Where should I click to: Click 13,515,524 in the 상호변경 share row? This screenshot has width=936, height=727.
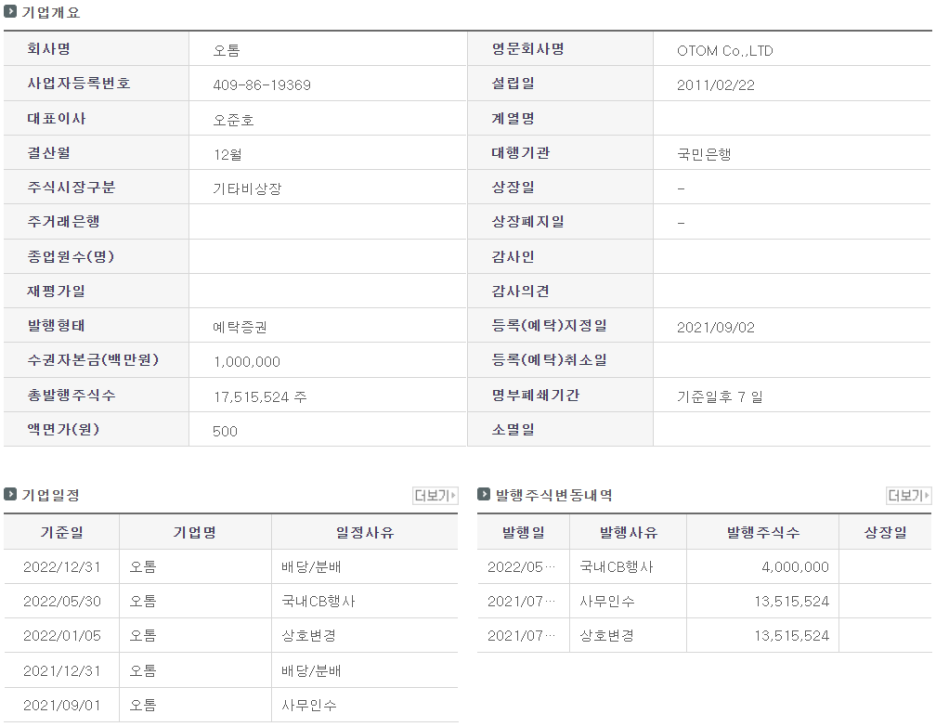click(792, 636)
